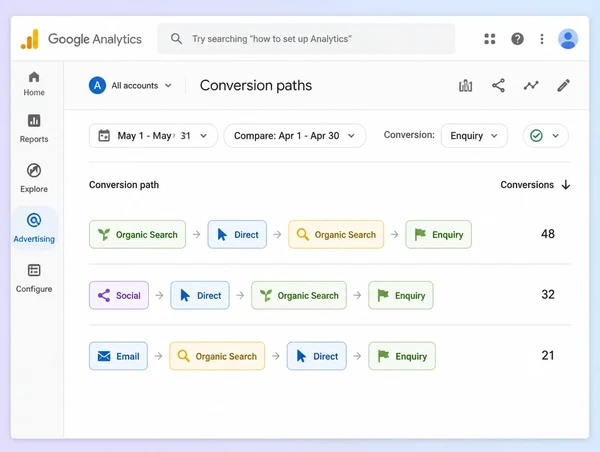Image resolution: width=600 pixels, height=452 pixels.
Task: Click Organic Search chip in the 32 row
Action: coord(299,295)
